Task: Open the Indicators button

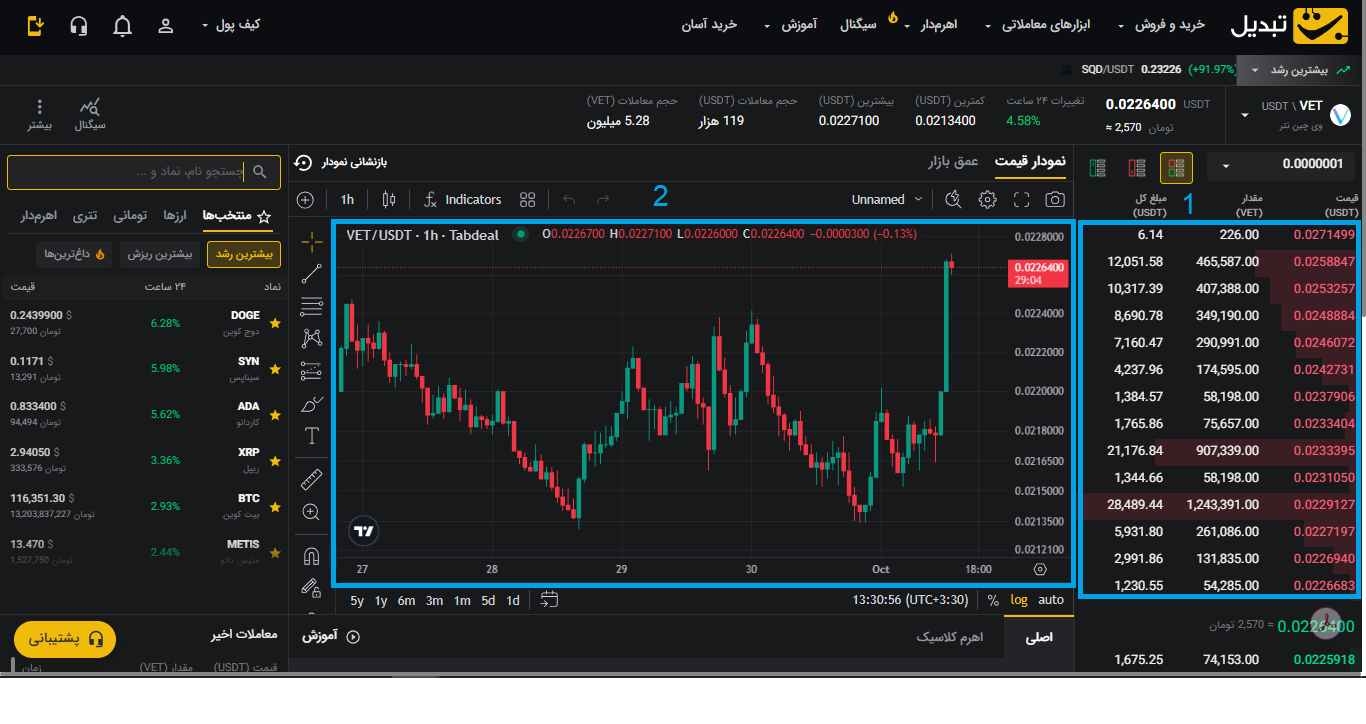Action: [x=463, y=200]
